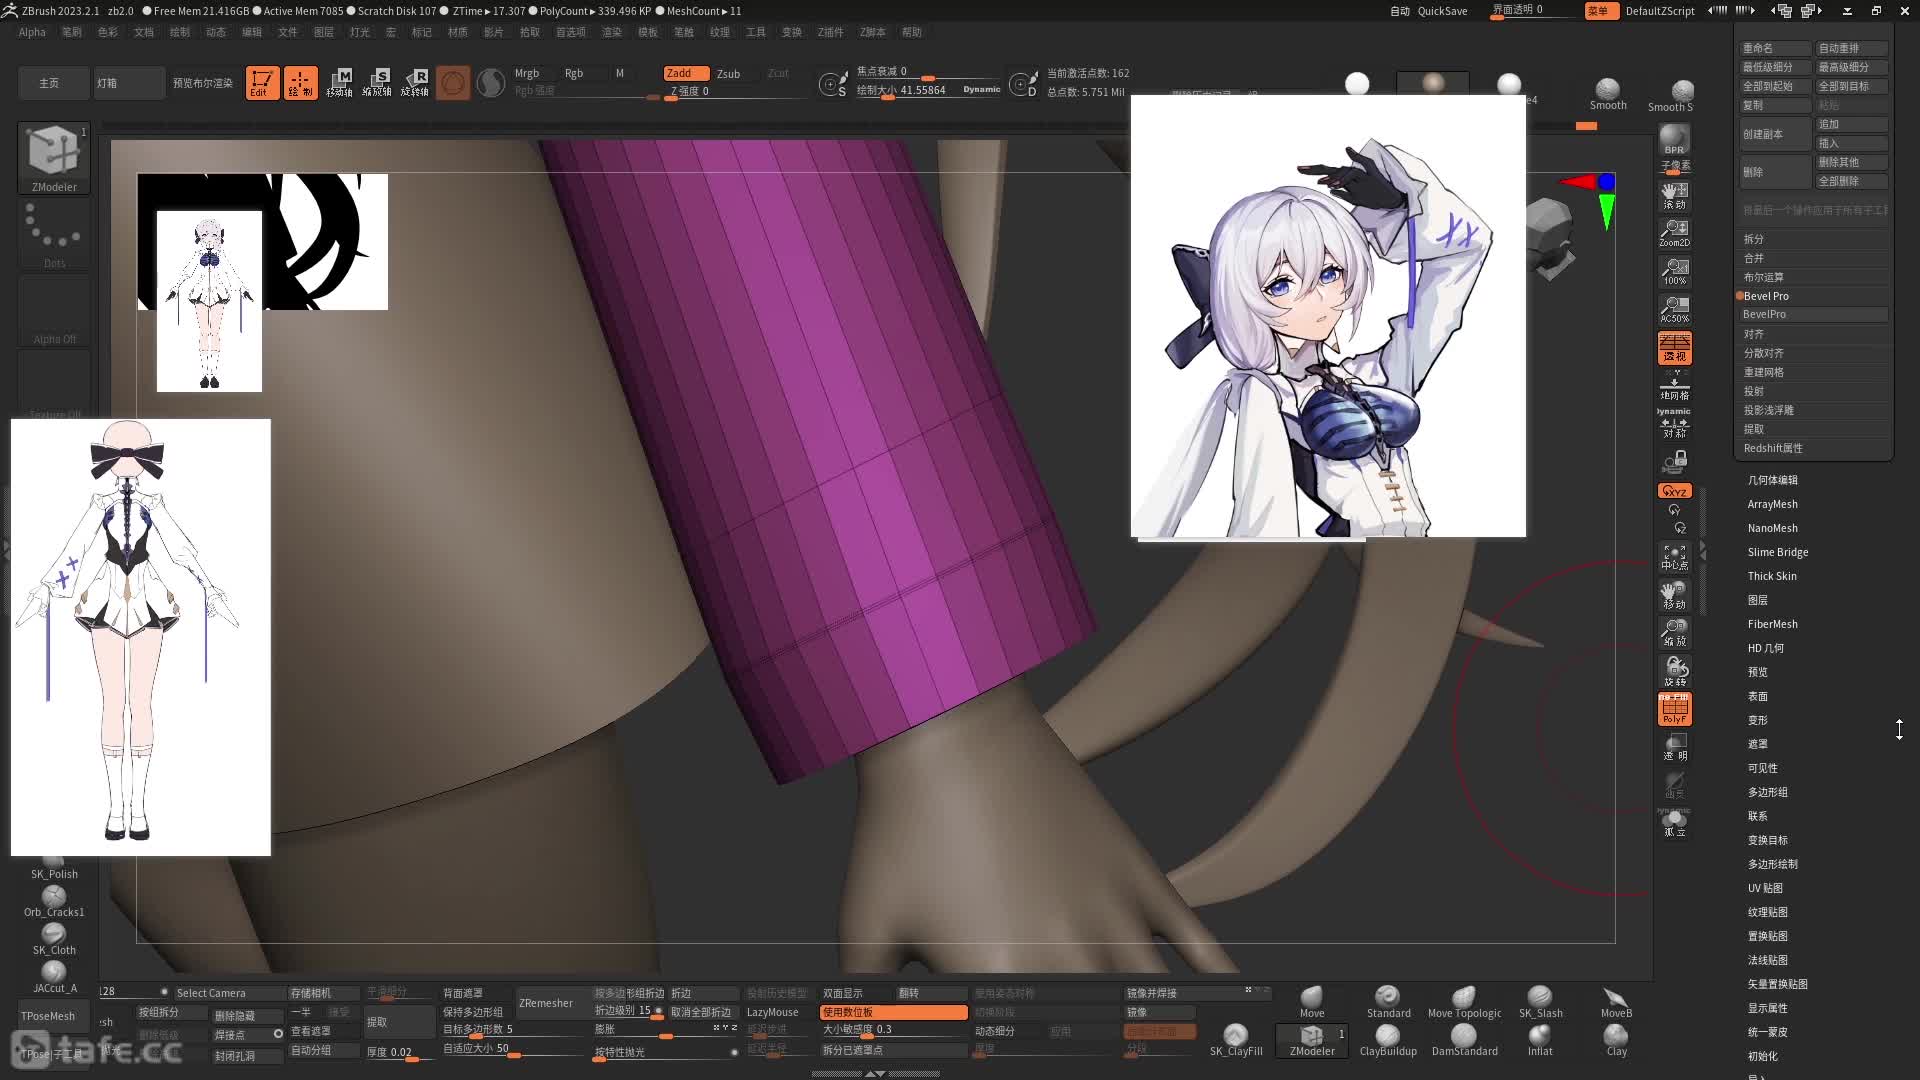Select the Move Topologic brush
The image size is (1920, 1080).
coord(1464,1001)
